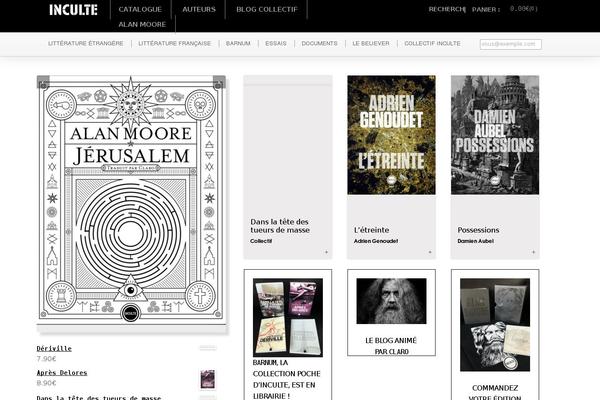Screen dimensions: 600x400
Task: View cart total 0,00€
Action: 523,9
